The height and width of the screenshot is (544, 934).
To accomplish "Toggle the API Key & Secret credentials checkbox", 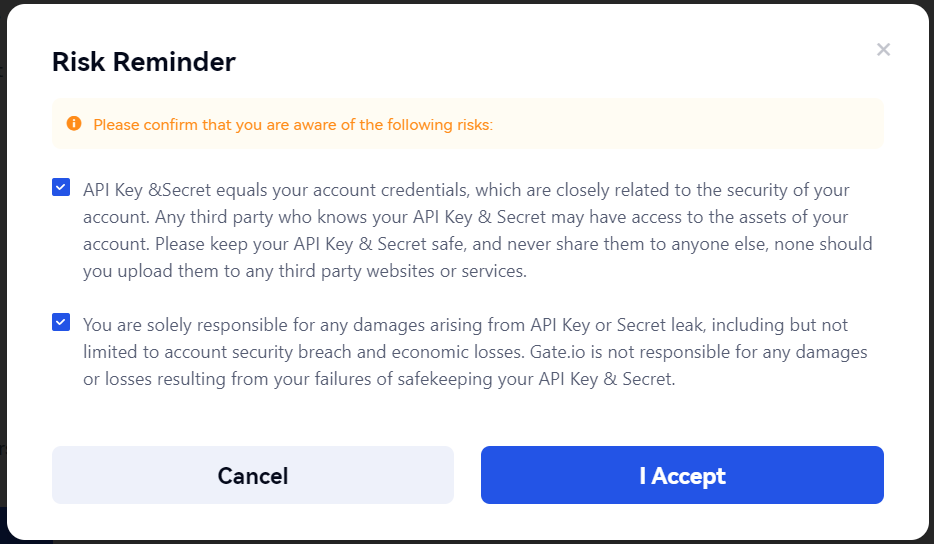I will point(61,187).
